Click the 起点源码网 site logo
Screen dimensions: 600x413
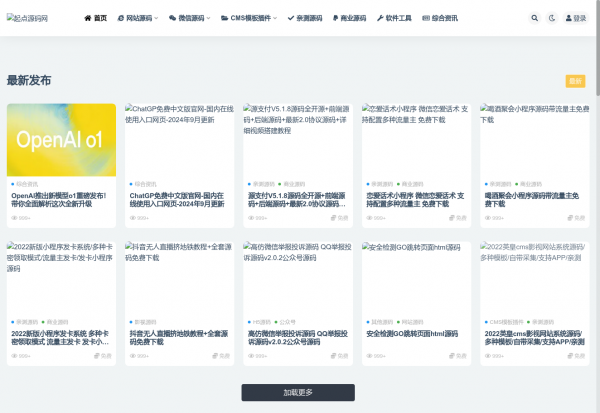27,18
